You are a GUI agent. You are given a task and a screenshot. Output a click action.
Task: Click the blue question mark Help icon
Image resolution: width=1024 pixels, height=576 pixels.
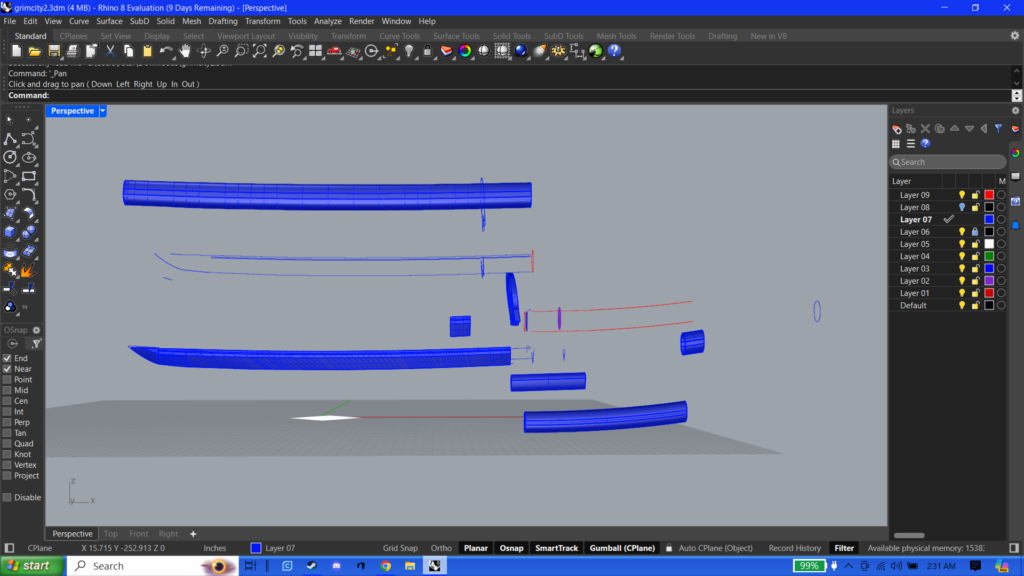tap(615, 51)
